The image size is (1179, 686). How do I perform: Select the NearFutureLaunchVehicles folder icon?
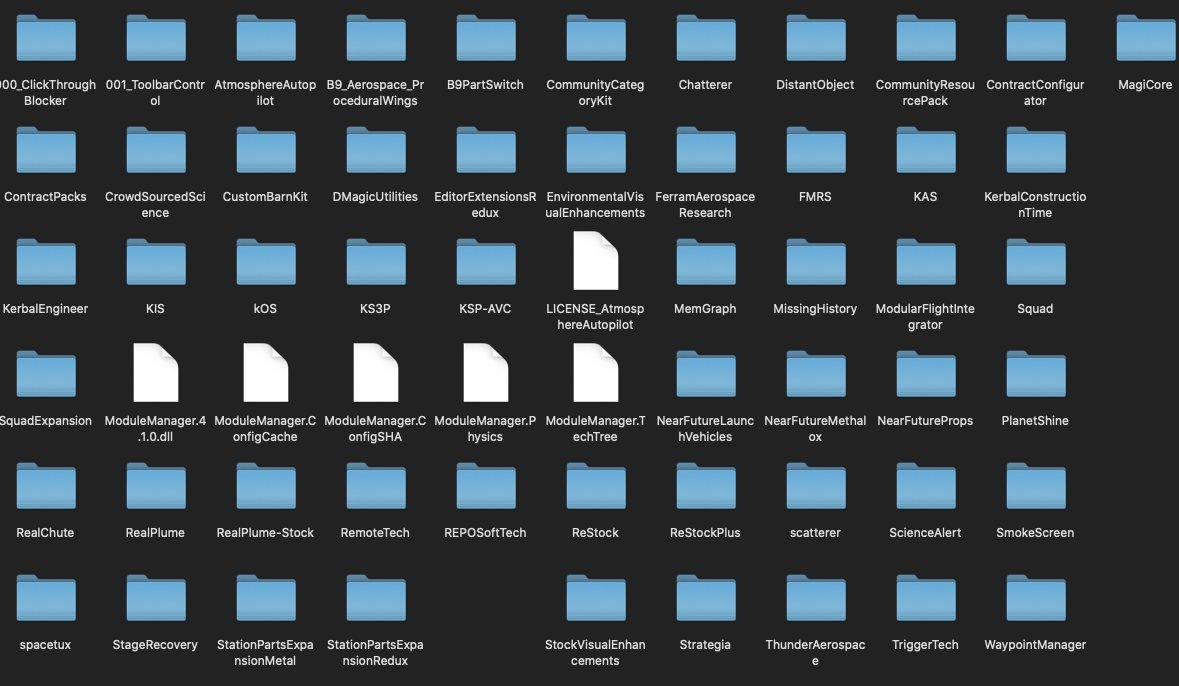click(x=705, y=374)
